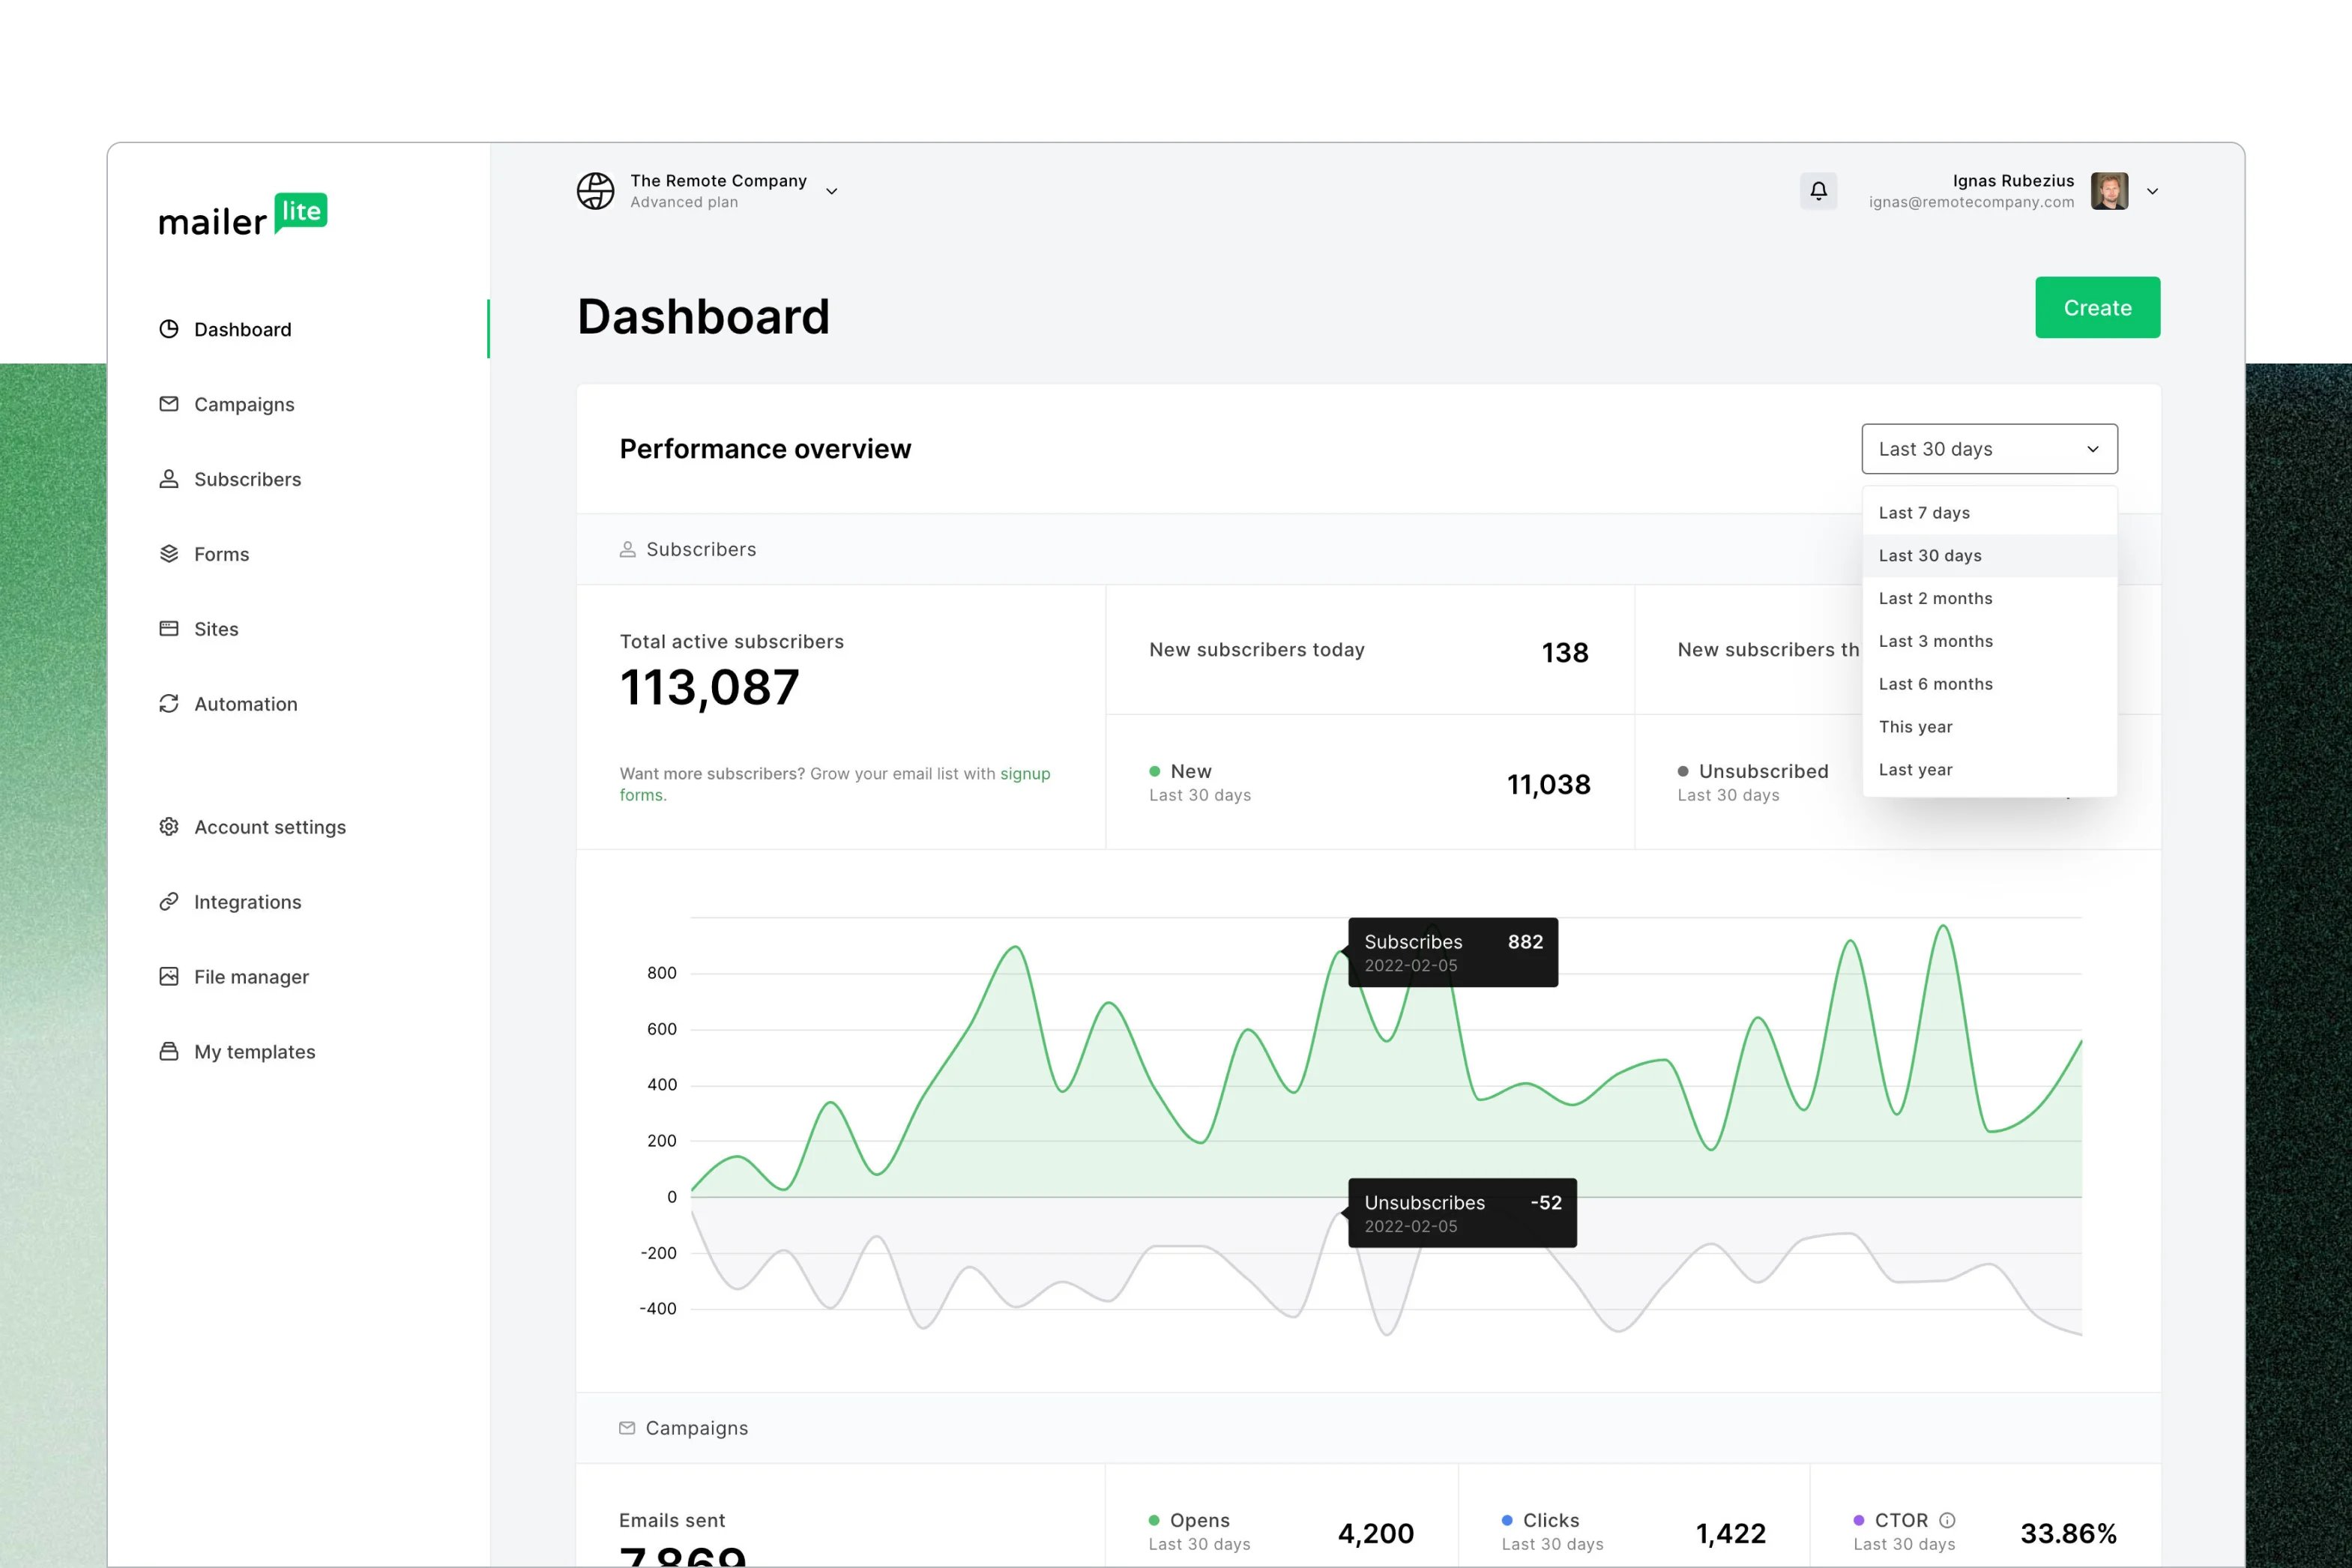Screen dimensions: 2352x1568
Task: Expand the company switcher for The Remote Company
Action: (x=831, y=191)
